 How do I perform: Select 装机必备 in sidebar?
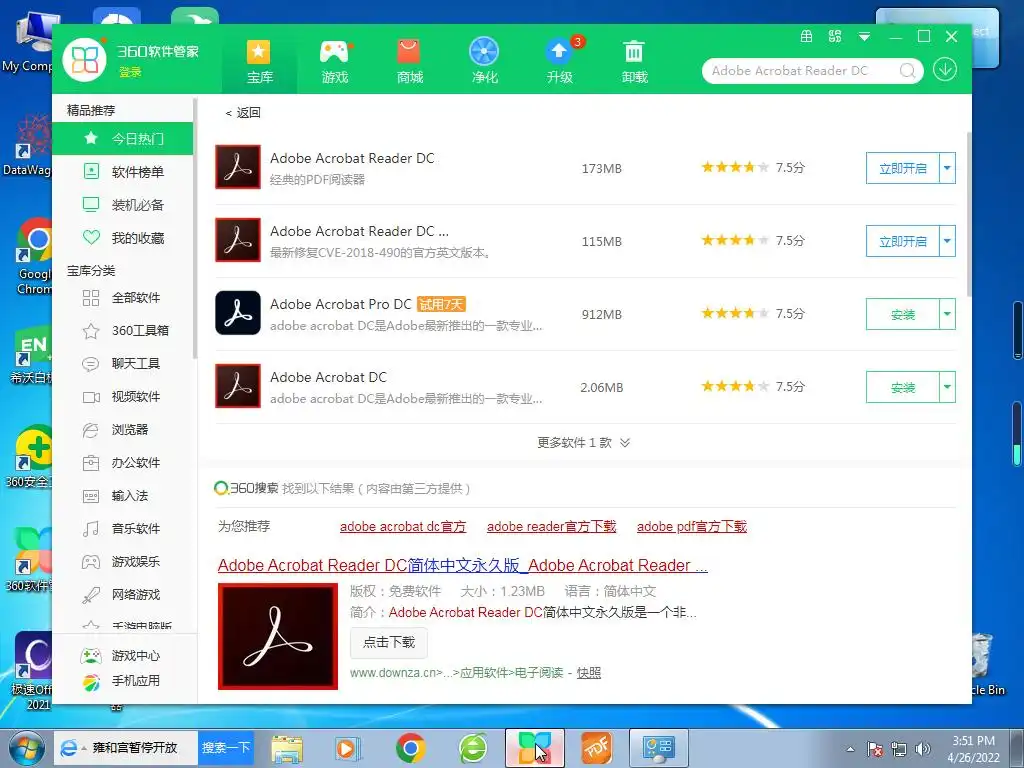pos(123,205)
